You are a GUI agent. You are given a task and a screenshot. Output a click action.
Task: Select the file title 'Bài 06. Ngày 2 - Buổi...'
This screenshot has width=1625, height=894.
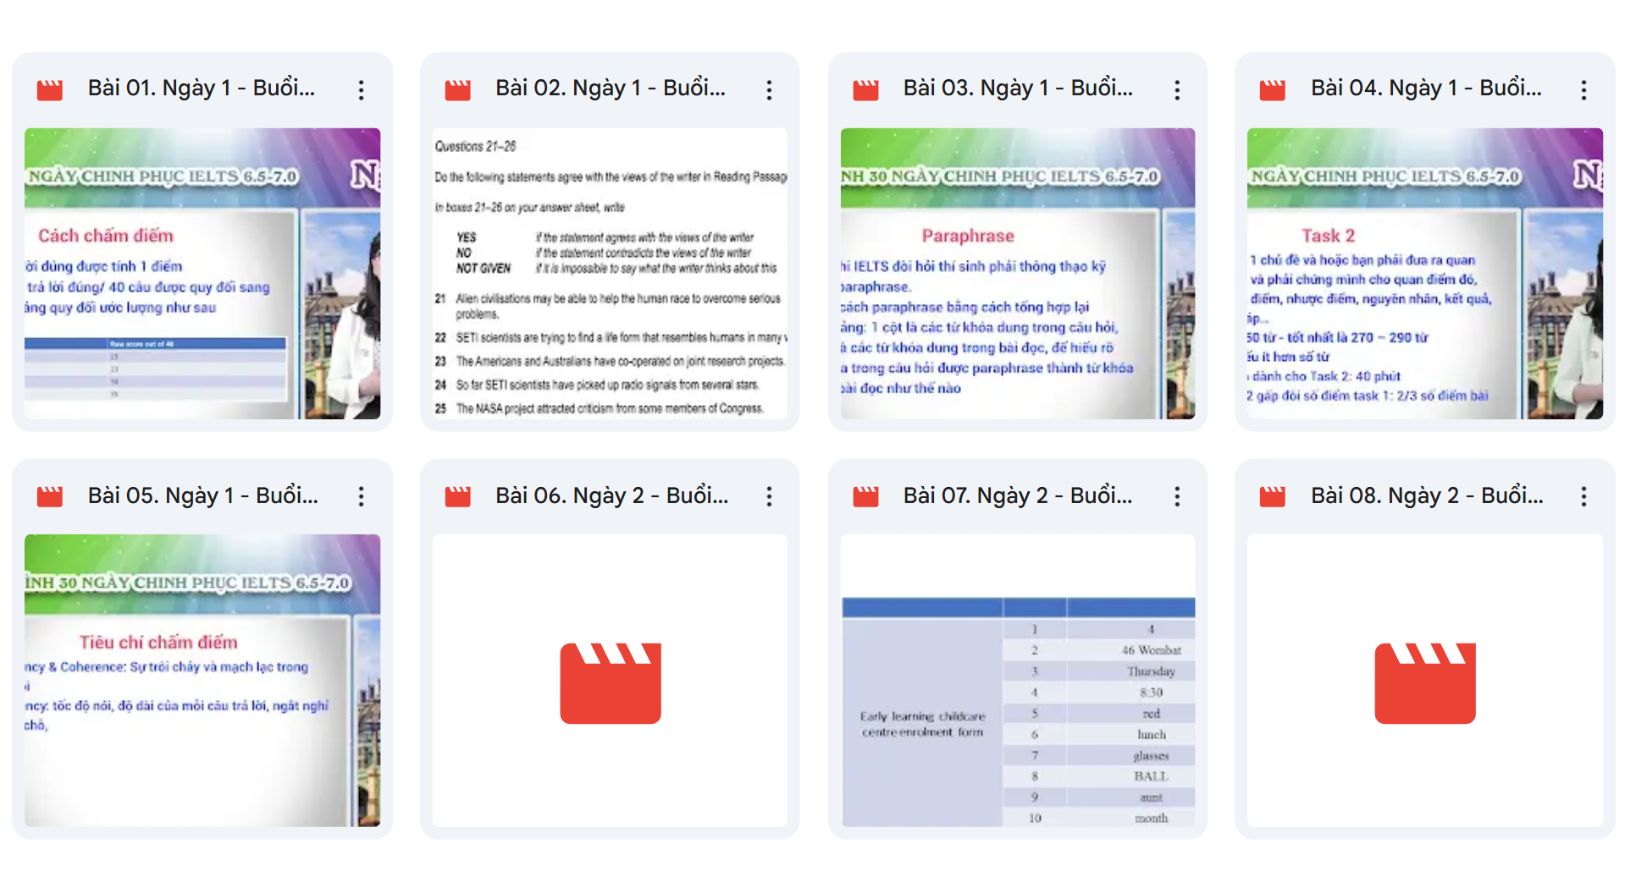(x=612, y=495)
